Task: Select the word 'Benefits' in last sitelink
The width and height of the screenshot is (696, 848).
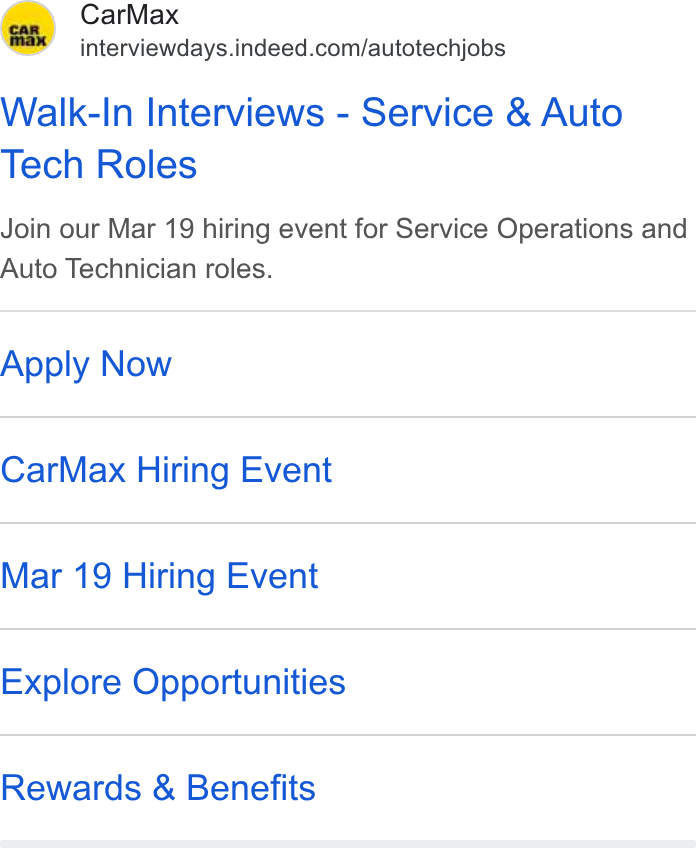Action: pos(251,788)
